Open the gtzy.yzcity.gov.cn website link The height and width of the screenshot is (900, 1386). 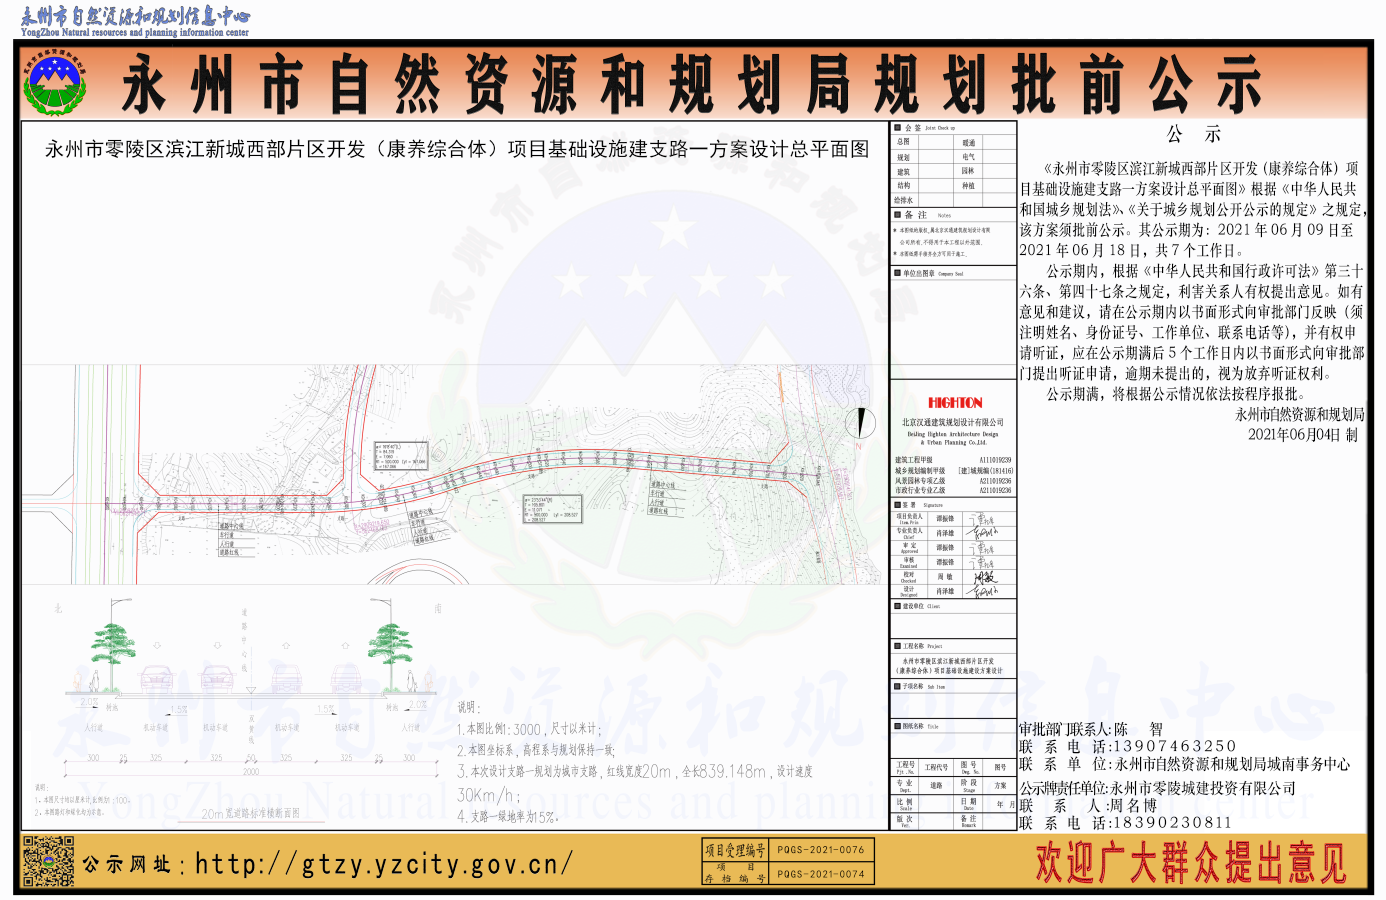click(384, 864)
